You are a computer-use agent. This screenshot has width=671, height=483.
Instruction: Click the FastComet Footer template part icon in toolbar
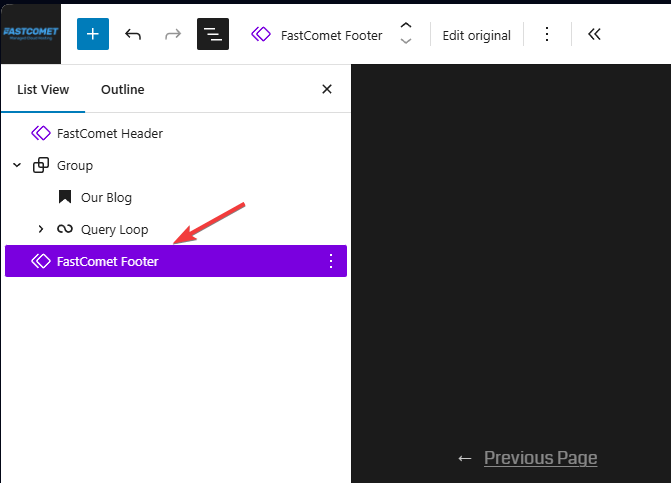[261, 35]
